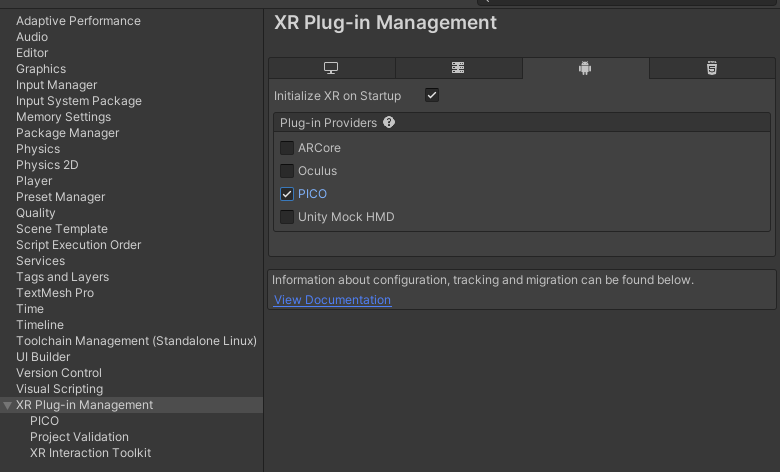The image size is (780, 472).
Task: Select the Physics category
Action: tap(38, 149)
